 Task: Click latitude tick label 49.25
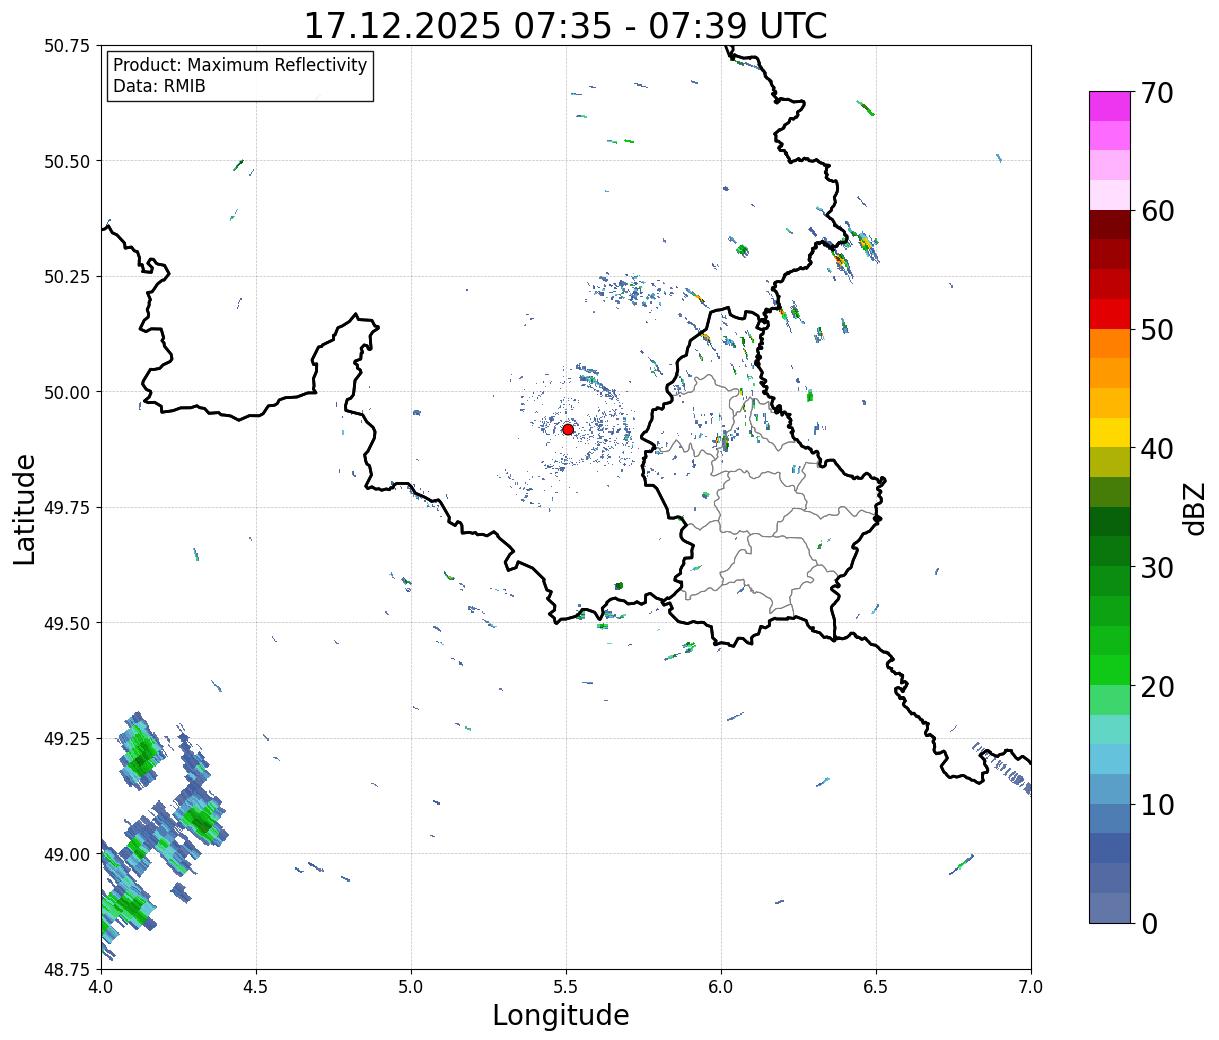[x=67, y=739]
